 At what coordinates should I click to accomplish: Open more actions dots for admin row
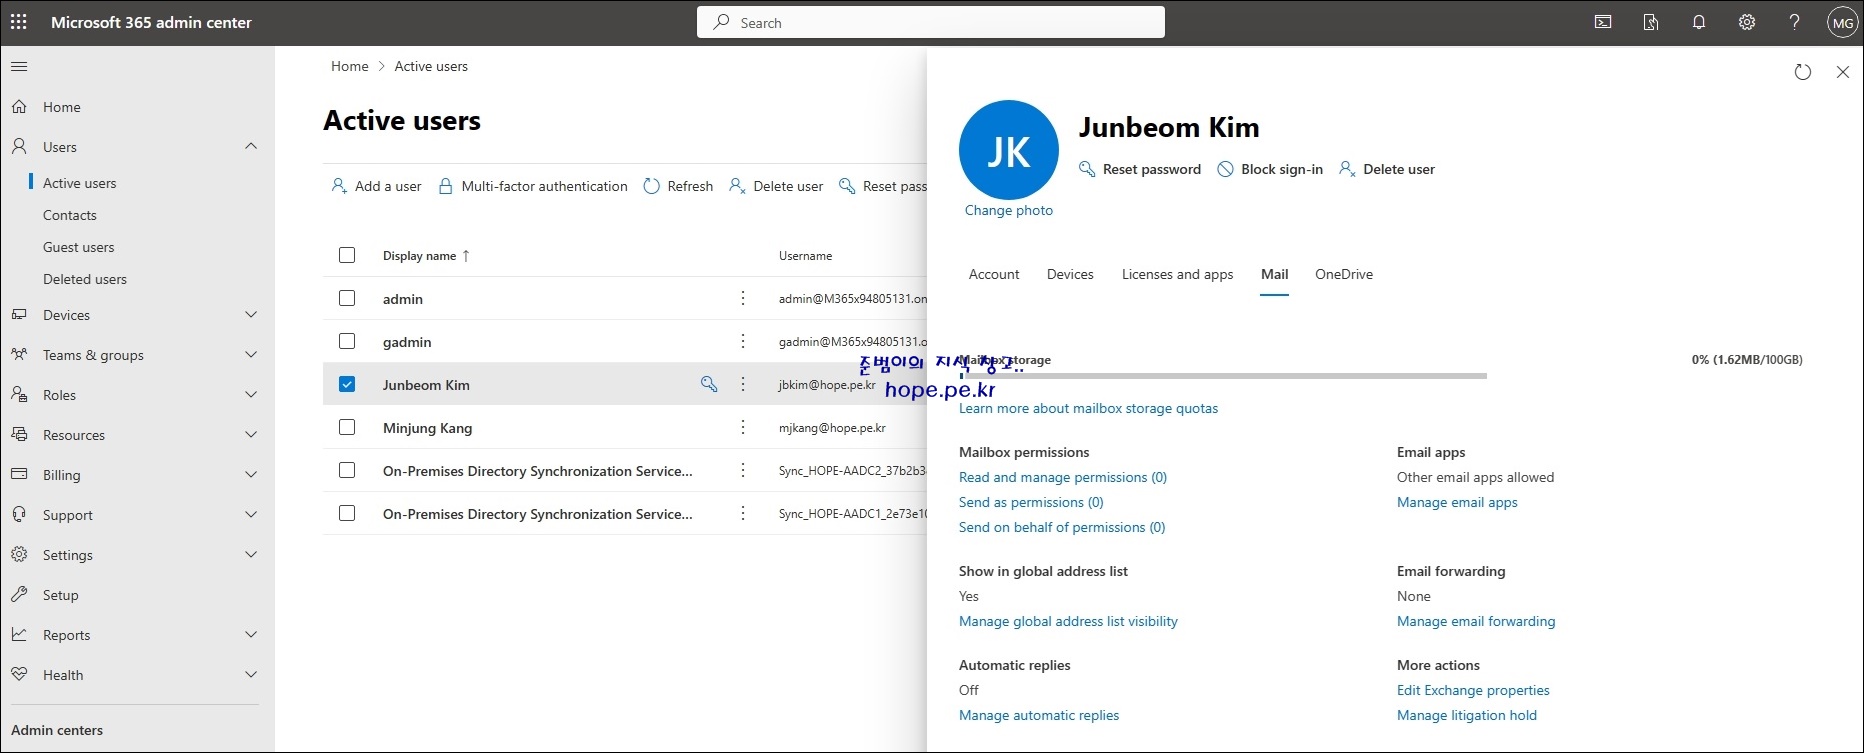[743, 298]
